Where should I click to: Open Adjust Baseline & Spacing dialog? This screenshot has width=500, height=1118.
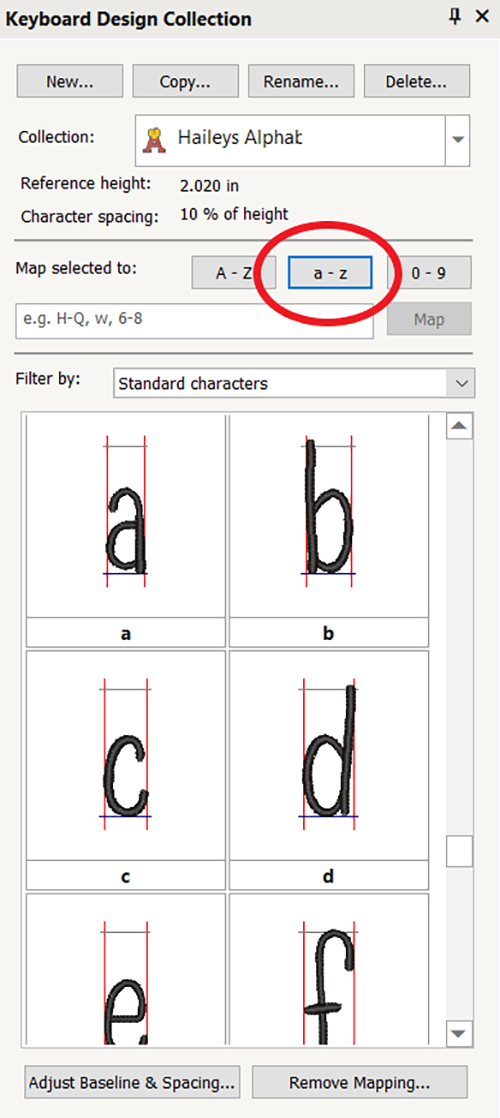point(132,1082)
